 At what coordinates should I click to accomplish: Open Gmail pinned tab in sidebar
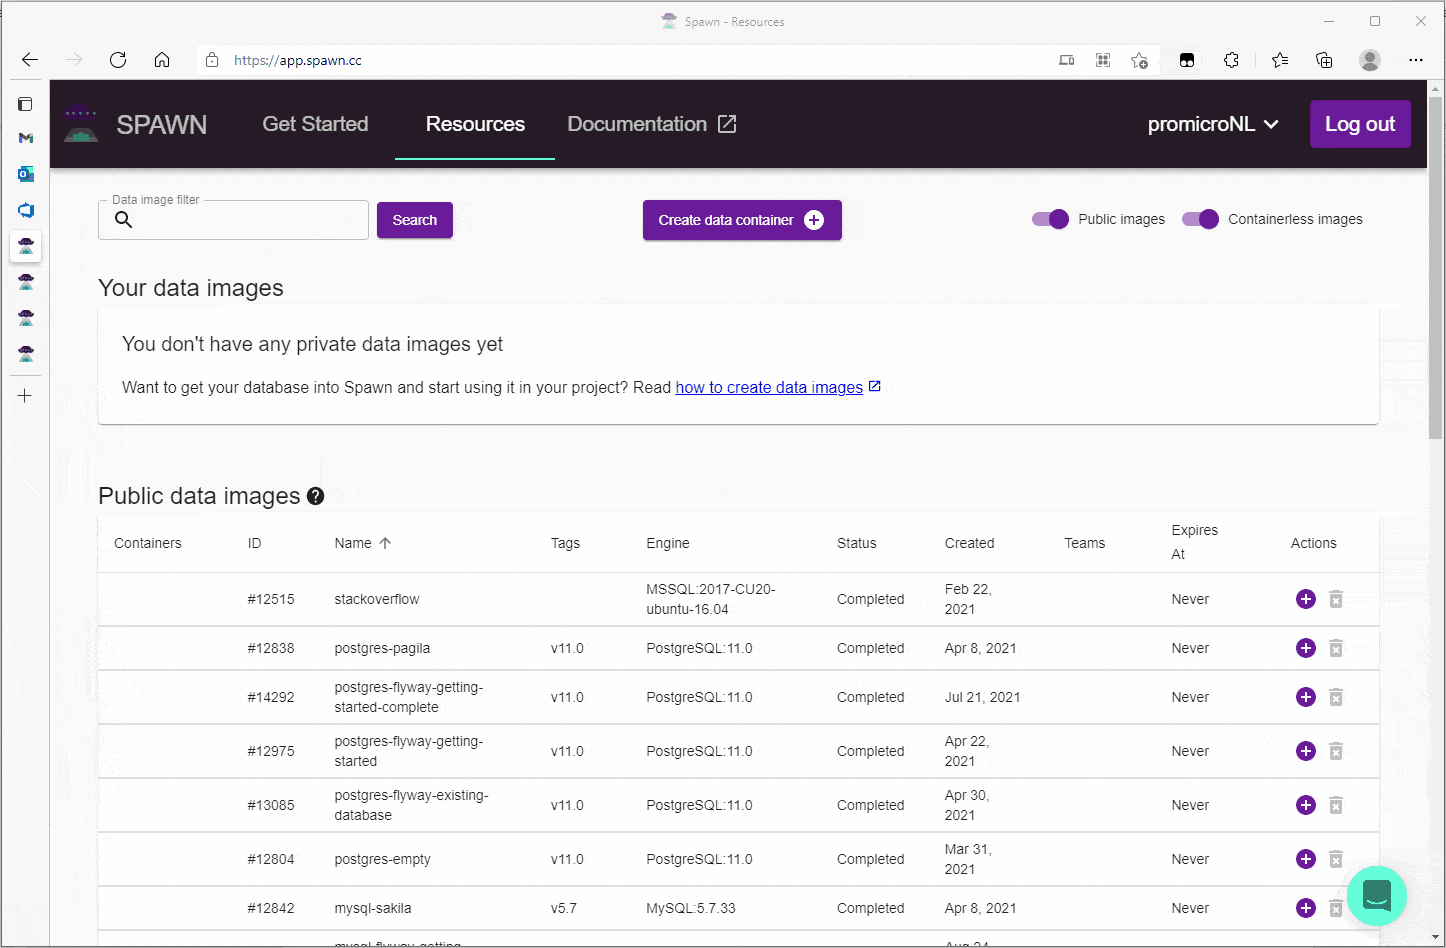click(26, 138)
